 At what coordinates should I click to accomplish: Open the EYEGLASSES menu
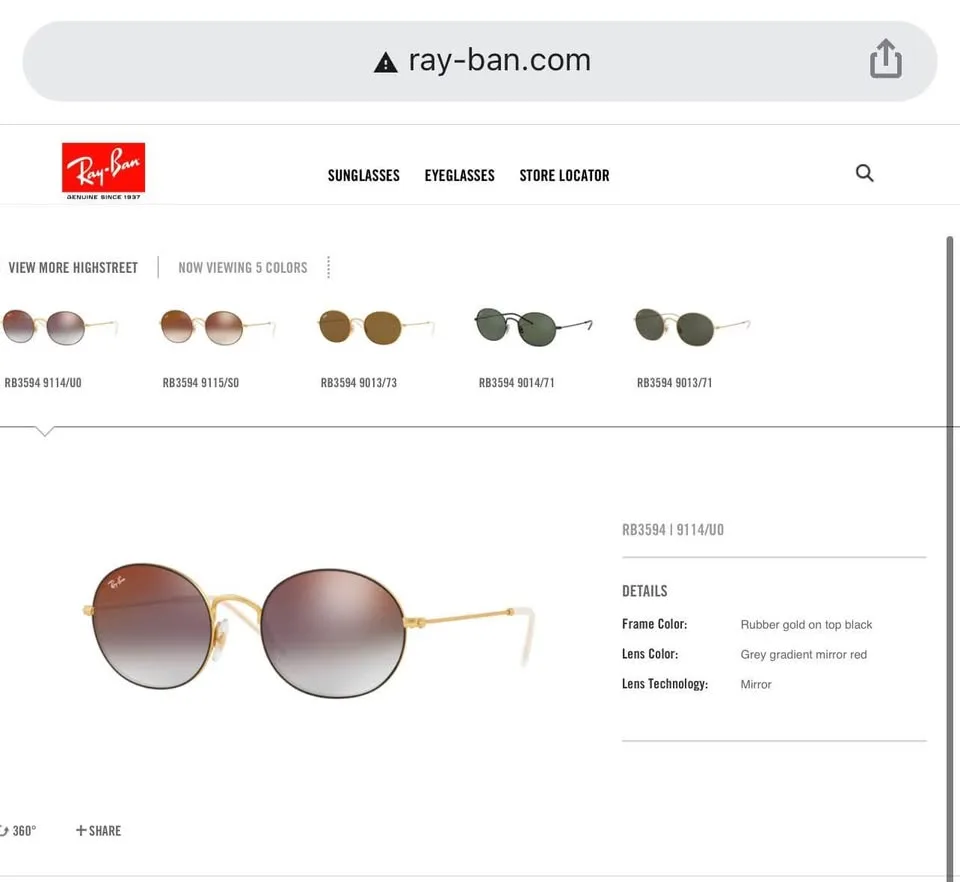(x=459, y=175)
